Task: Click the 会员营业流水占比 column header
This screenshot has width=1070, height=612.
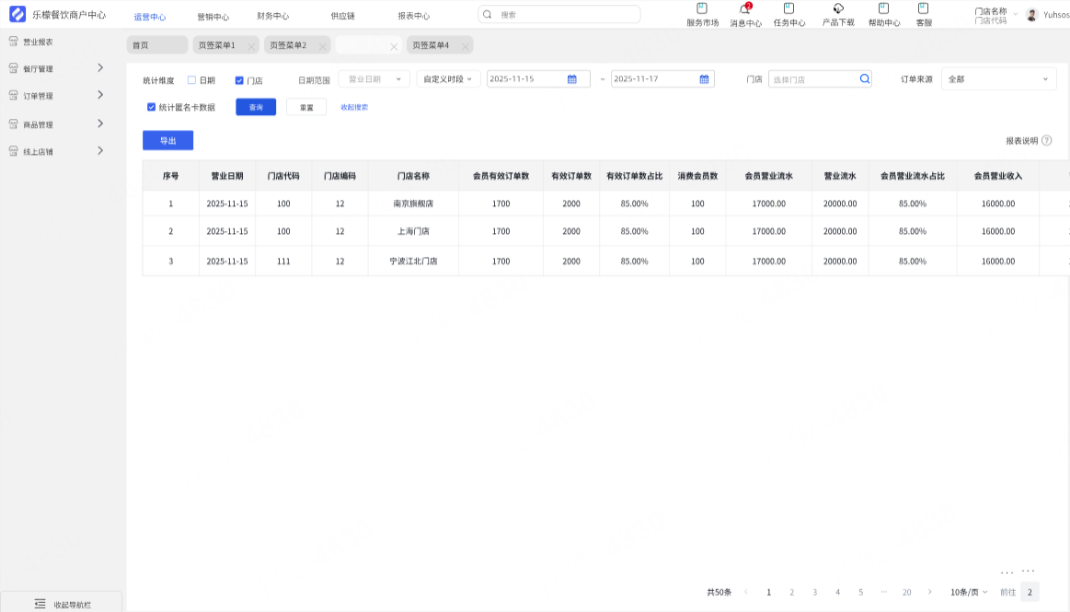Action: point(912,176)
